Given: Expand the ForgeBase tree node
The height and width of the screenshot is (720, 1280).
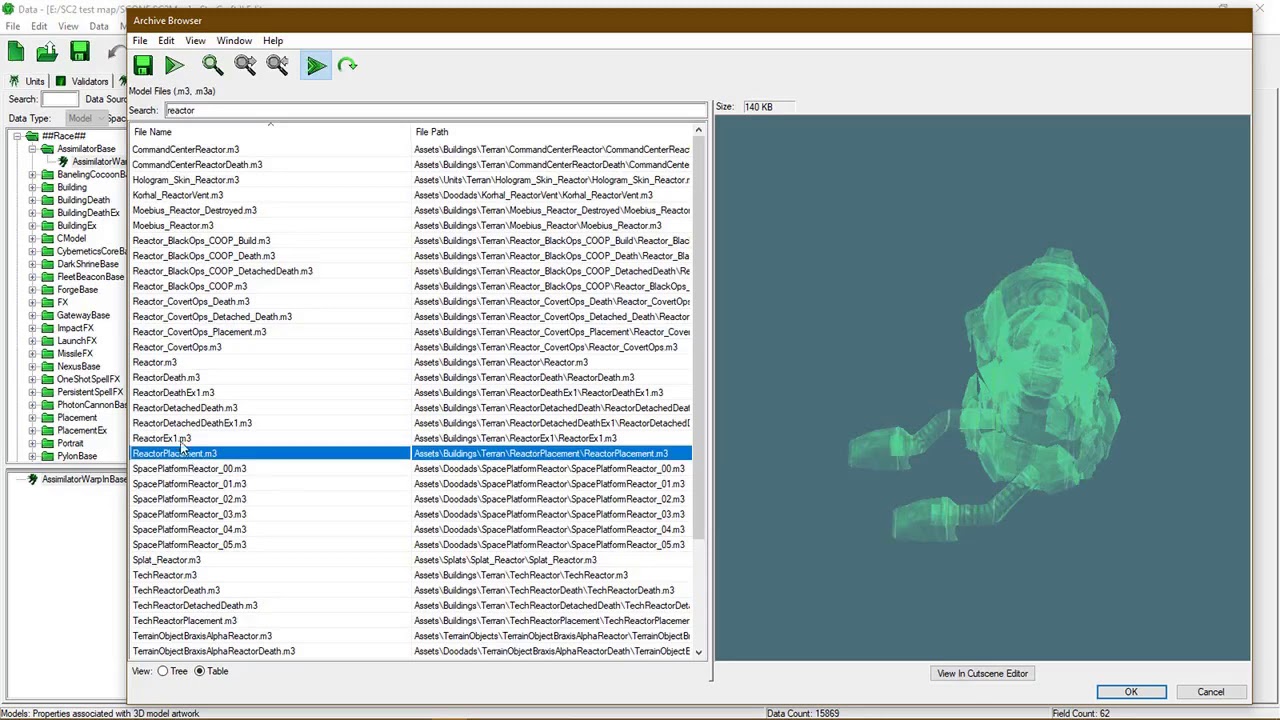Looking at the screenshot, I should pos(32,290).
